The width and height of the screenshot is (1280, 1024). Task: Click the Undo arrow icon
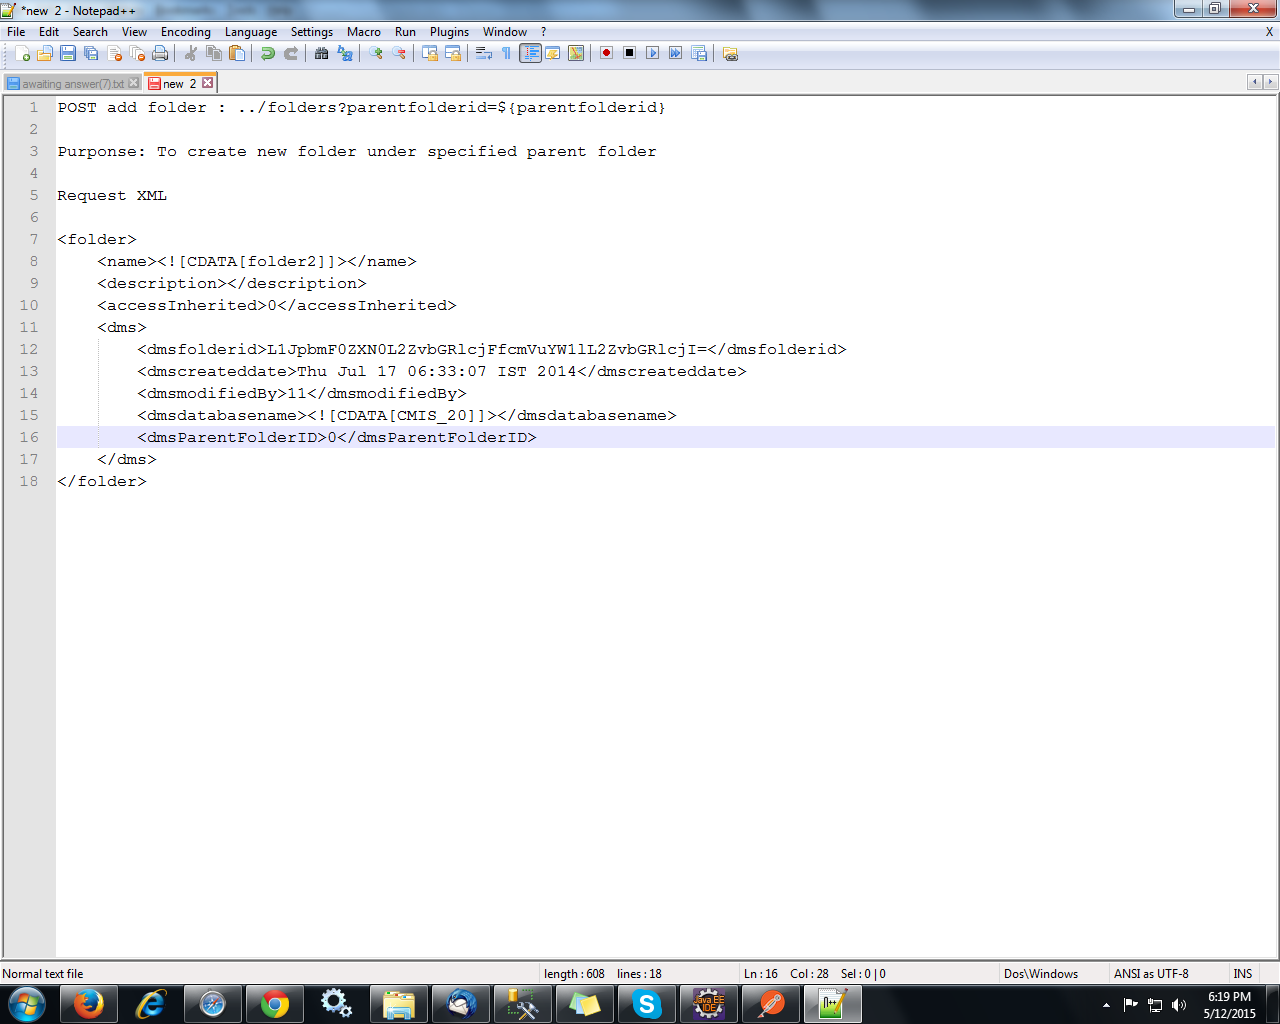click(x=268, y=53)
